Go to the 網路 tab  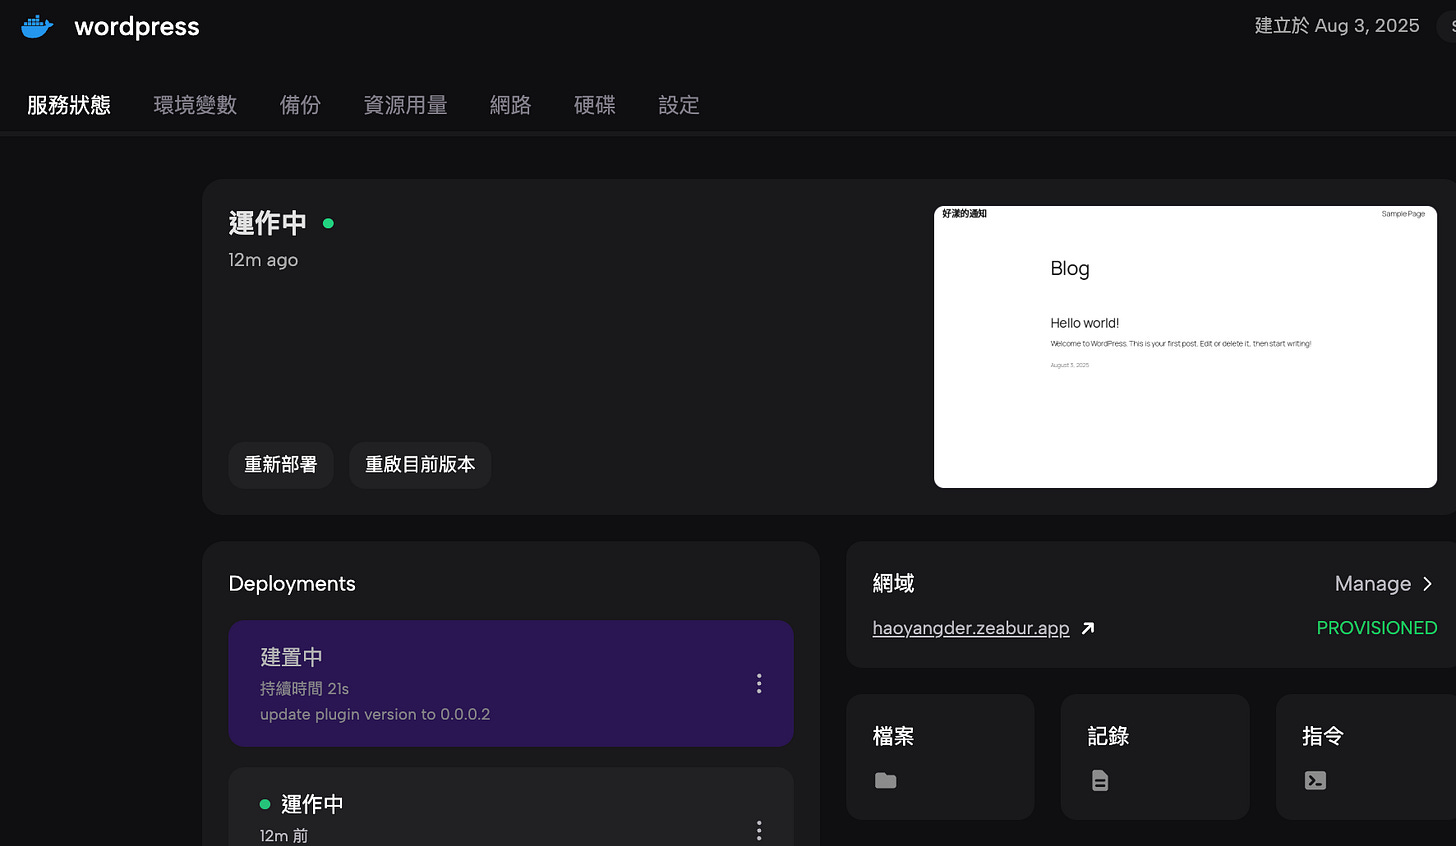510,105
